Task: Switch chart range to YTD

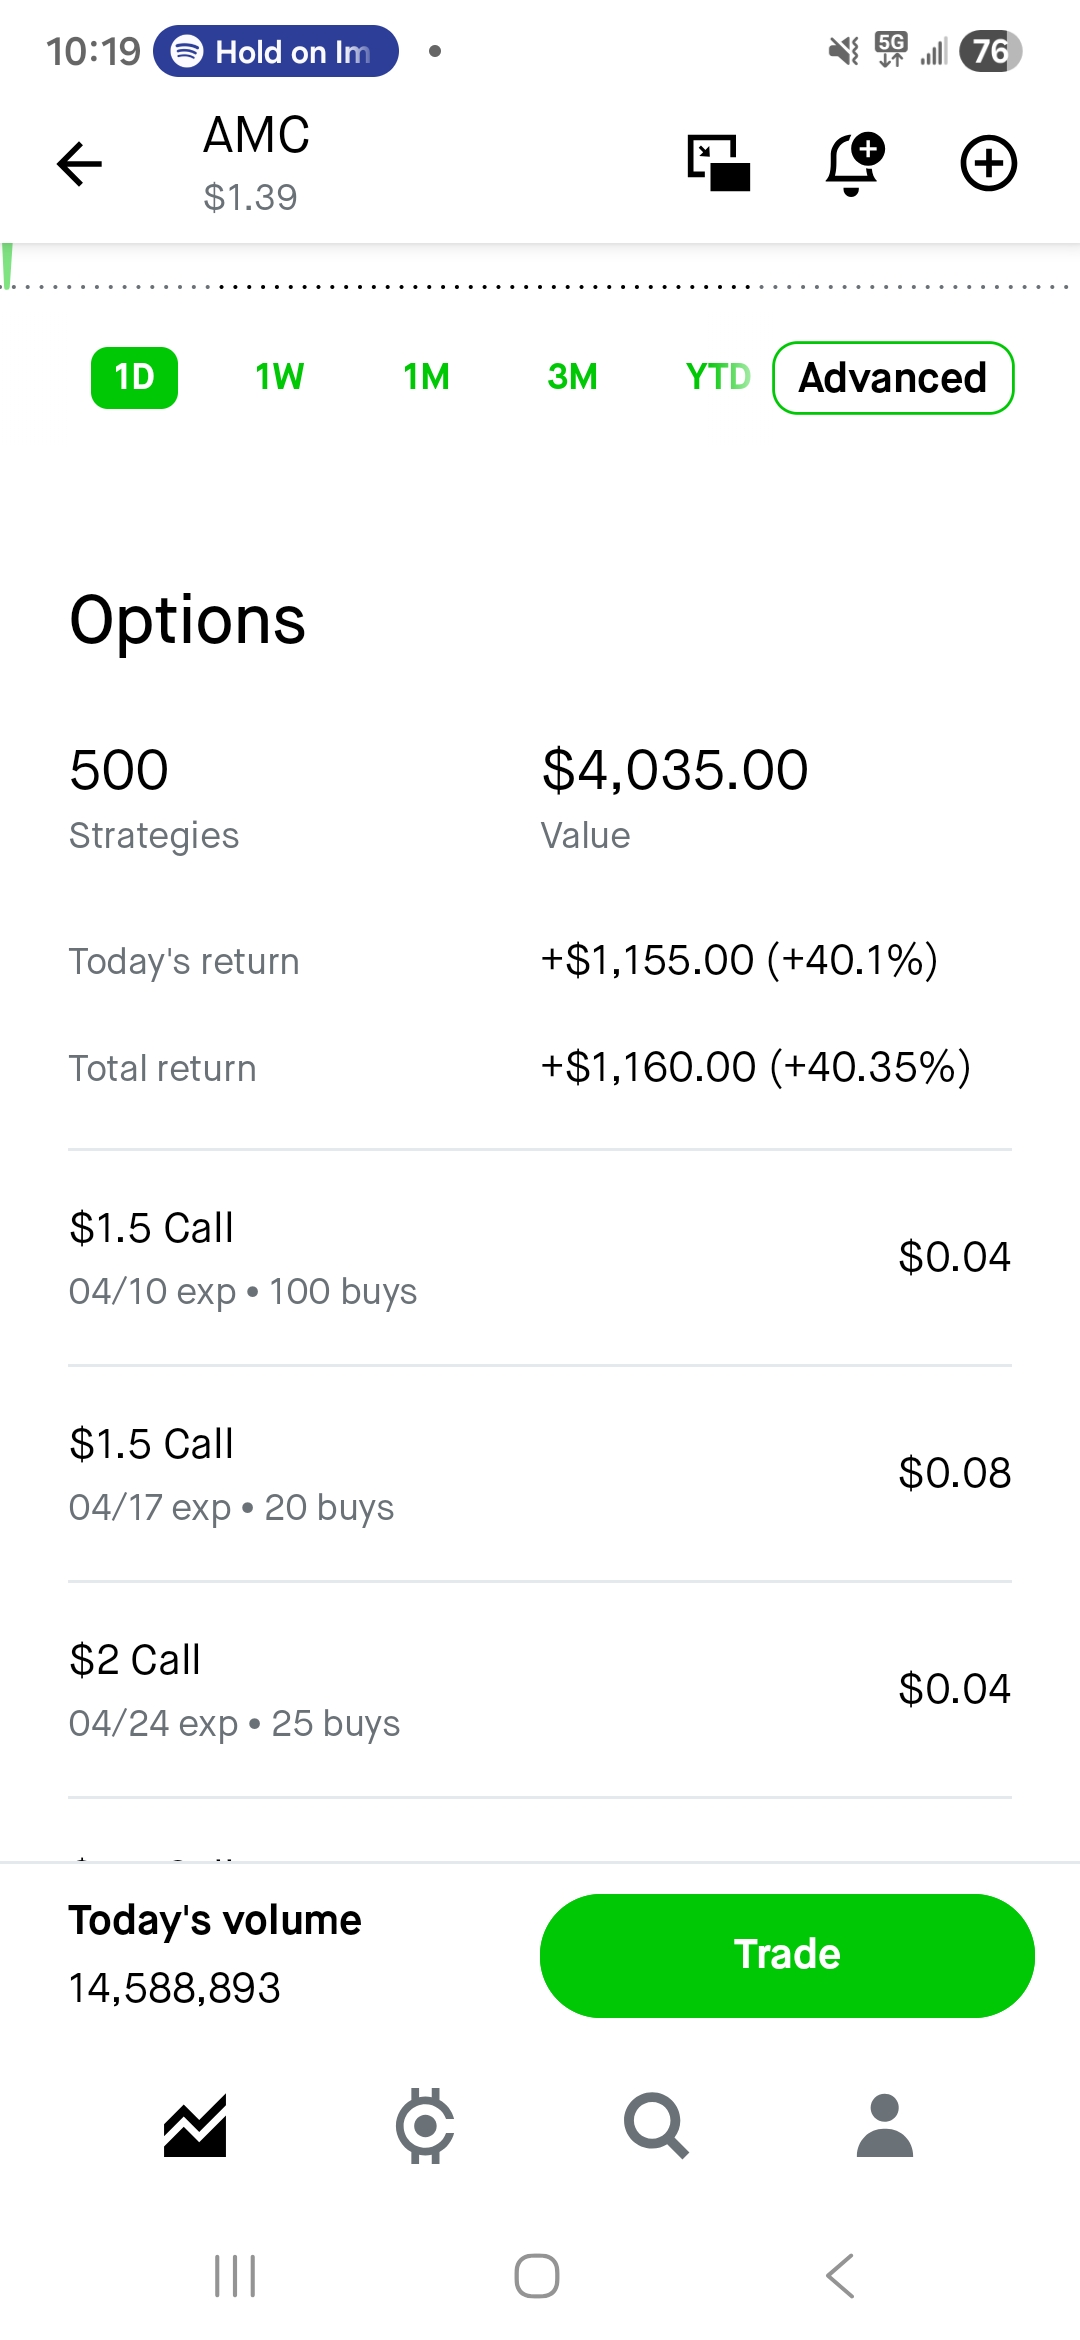Action: coord(717,378)
